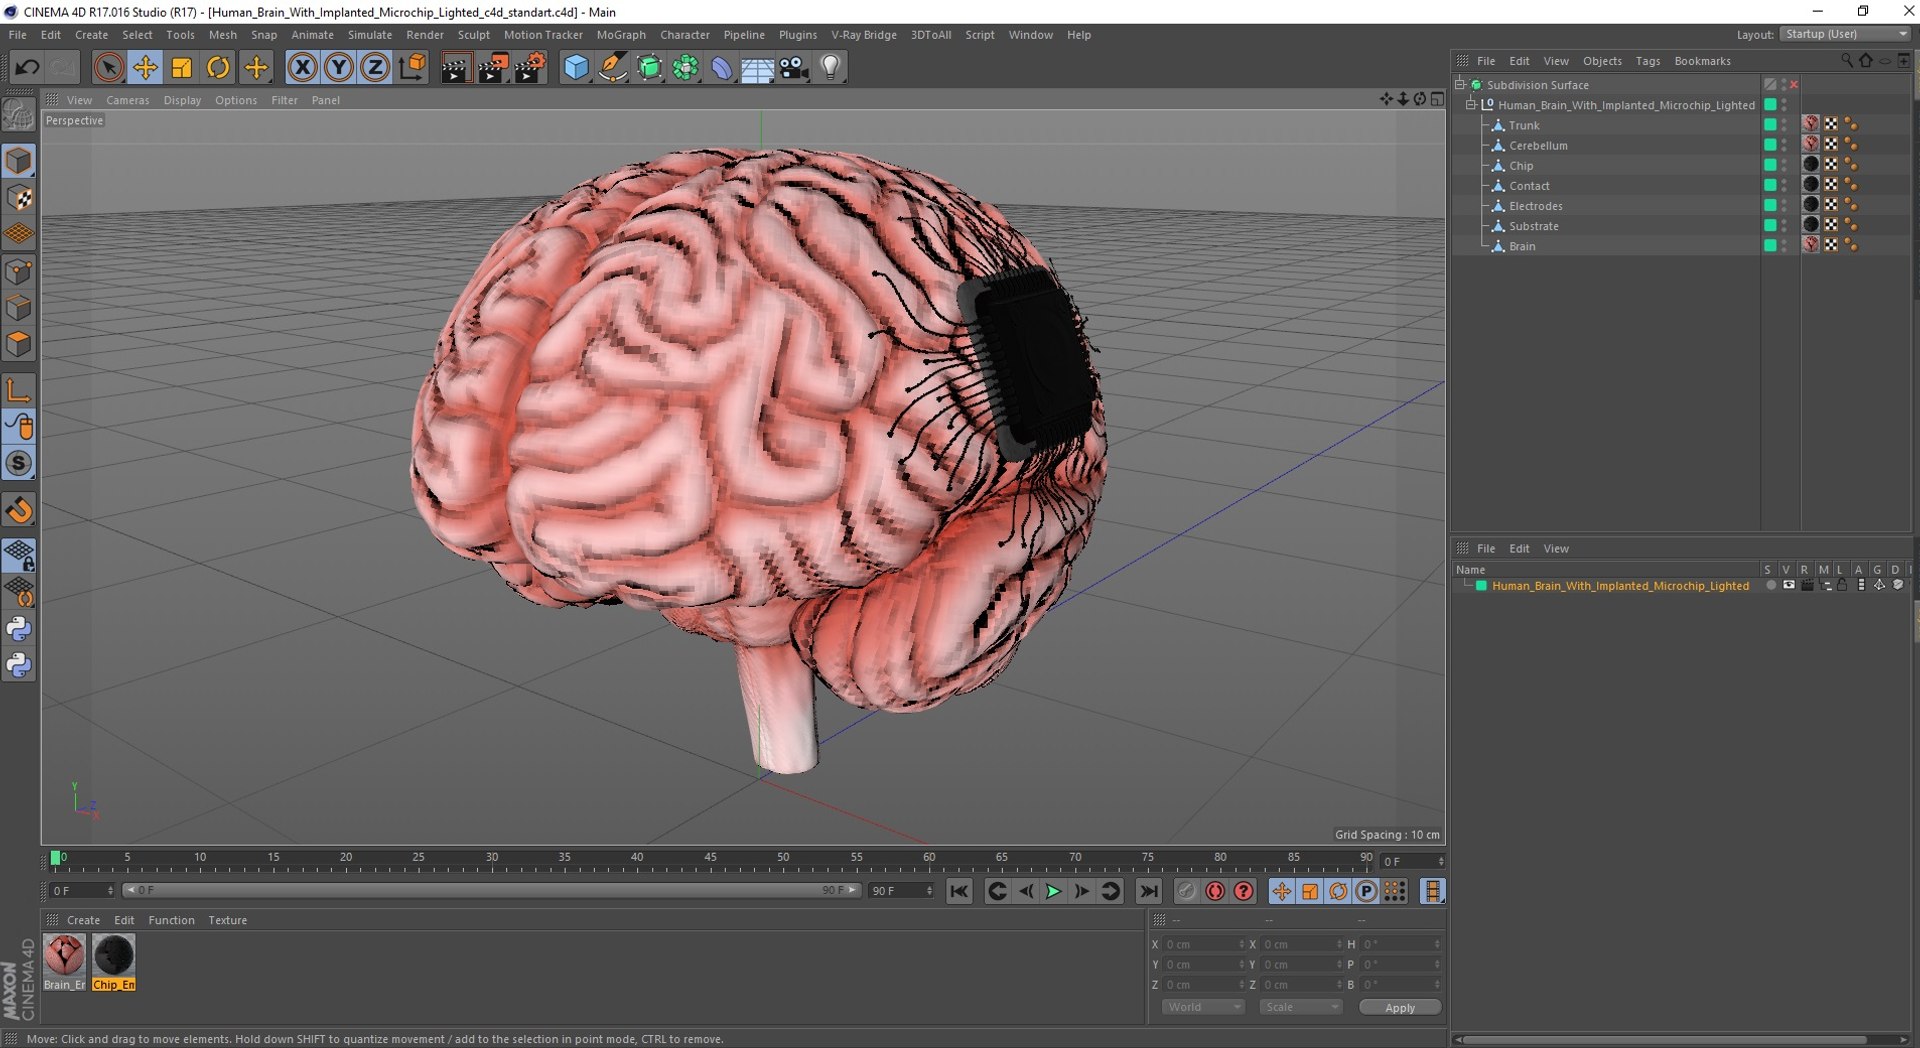Switch to Texture mode checker icon
The image size is (1920, 1048).
click(19, 197)
